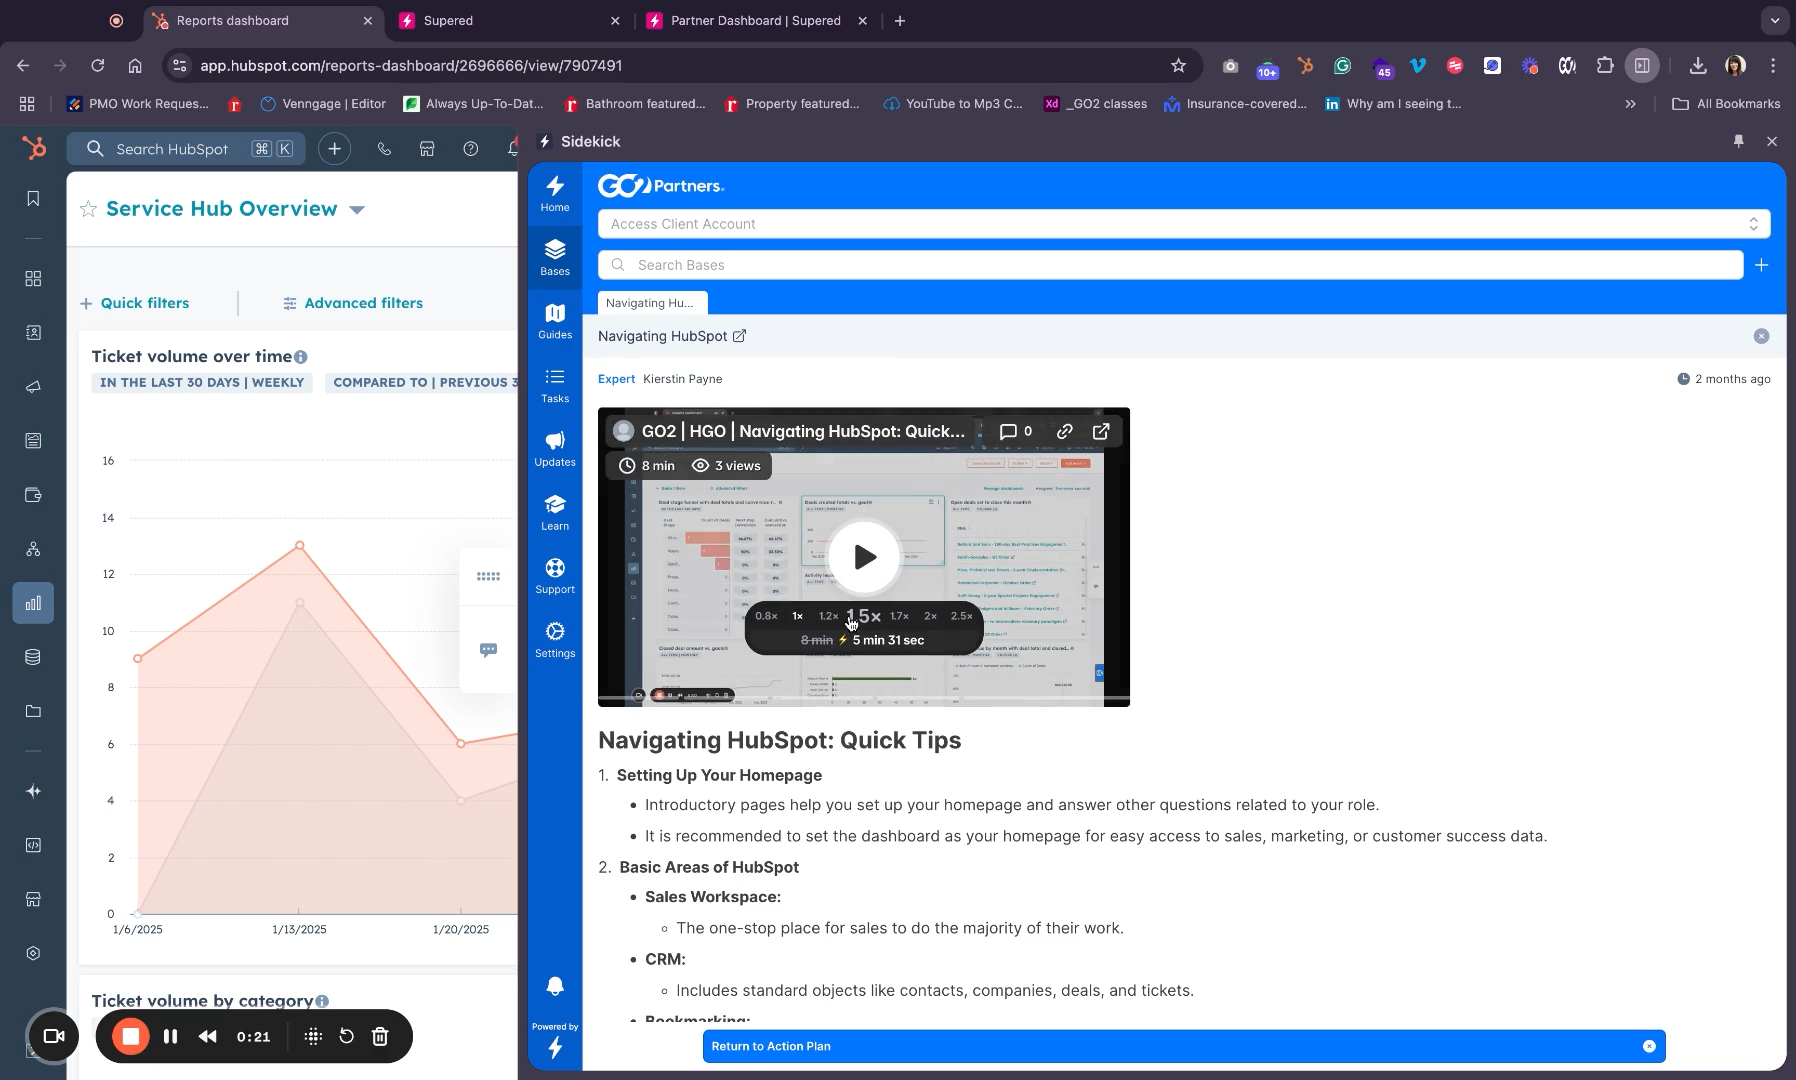
Task: Open HubSpot help question icon
Action: (471, 149)
